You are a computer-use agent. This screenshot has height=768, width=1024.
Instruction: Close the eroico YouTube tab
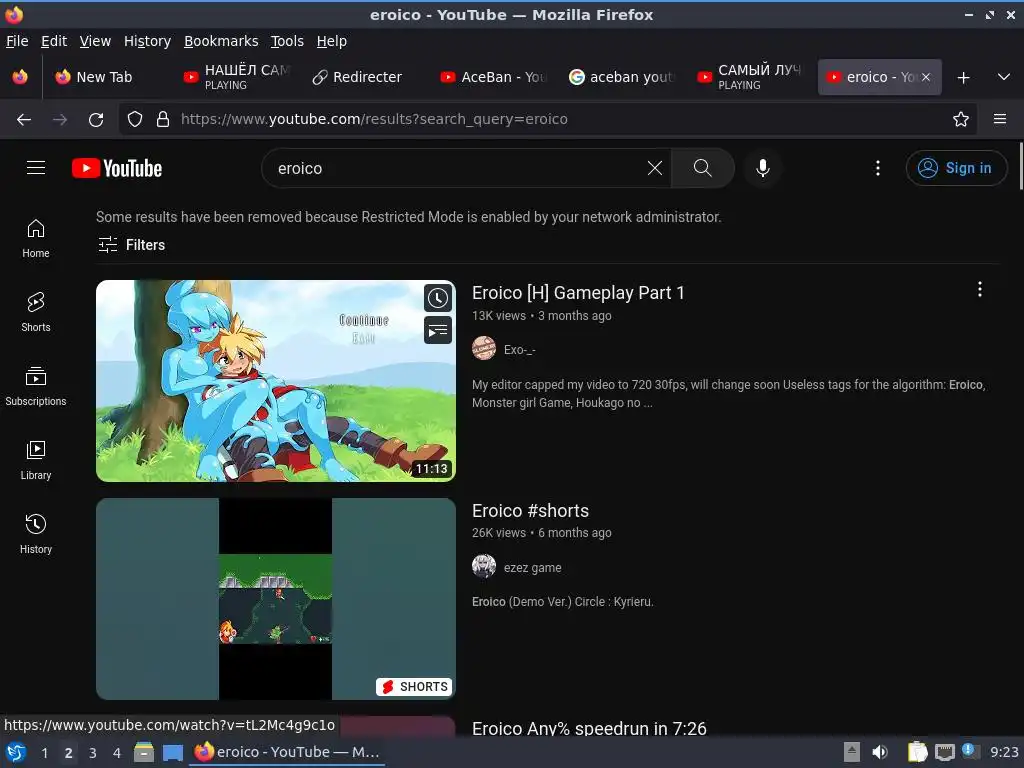point(926,77)
